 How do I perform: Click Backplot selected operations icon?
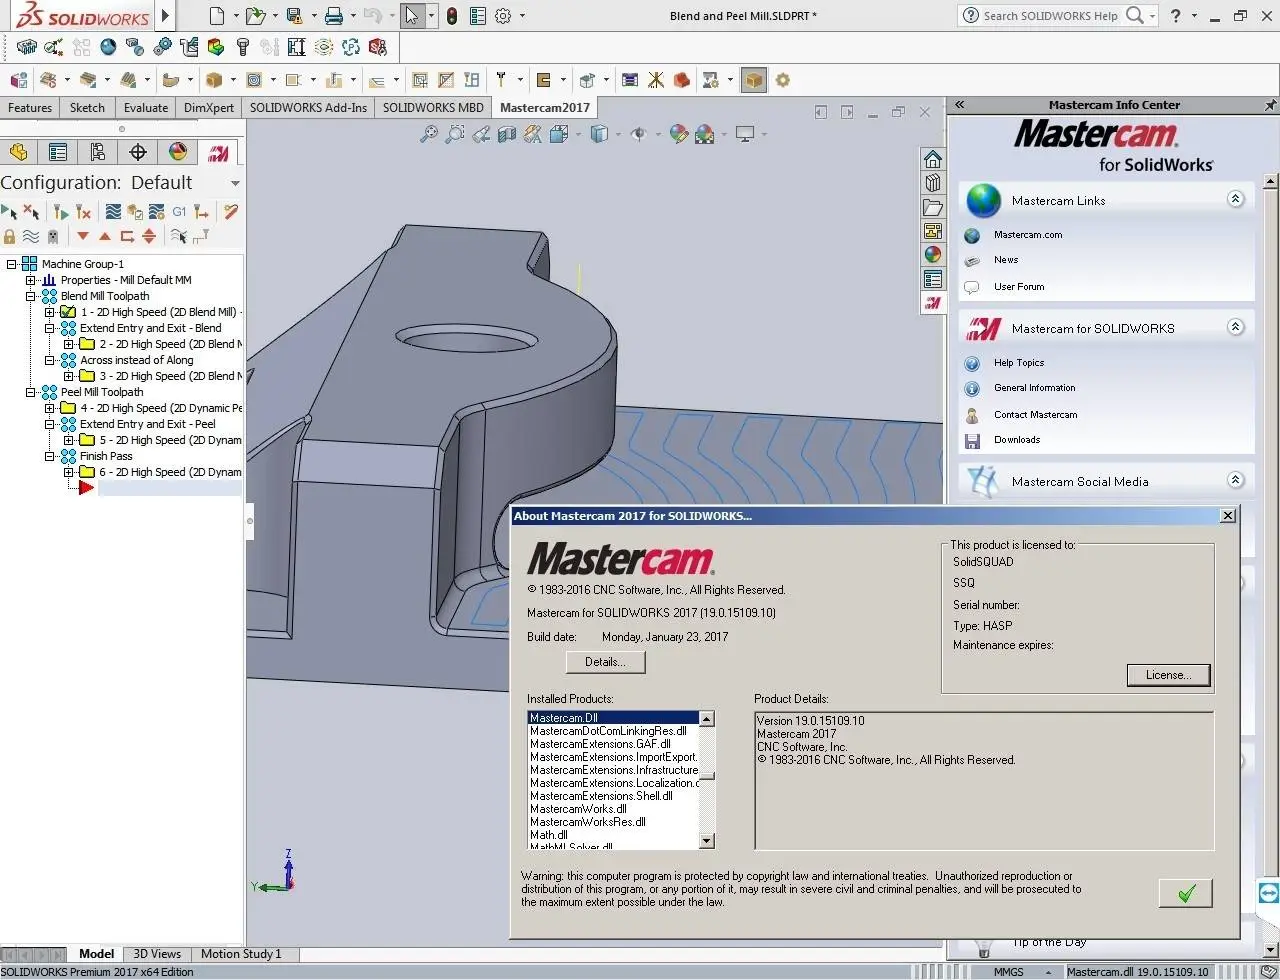[113, 211]
